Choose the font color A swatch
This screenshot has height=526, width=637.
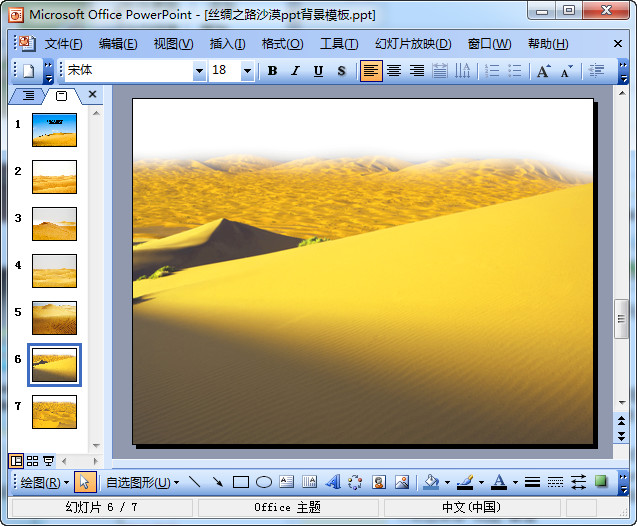point(499,482)
